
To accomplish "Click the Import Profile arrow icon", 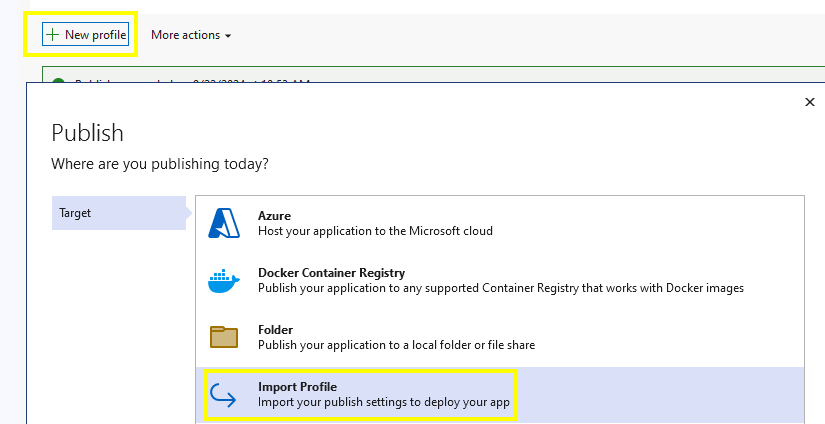I will tap(223, 395).
